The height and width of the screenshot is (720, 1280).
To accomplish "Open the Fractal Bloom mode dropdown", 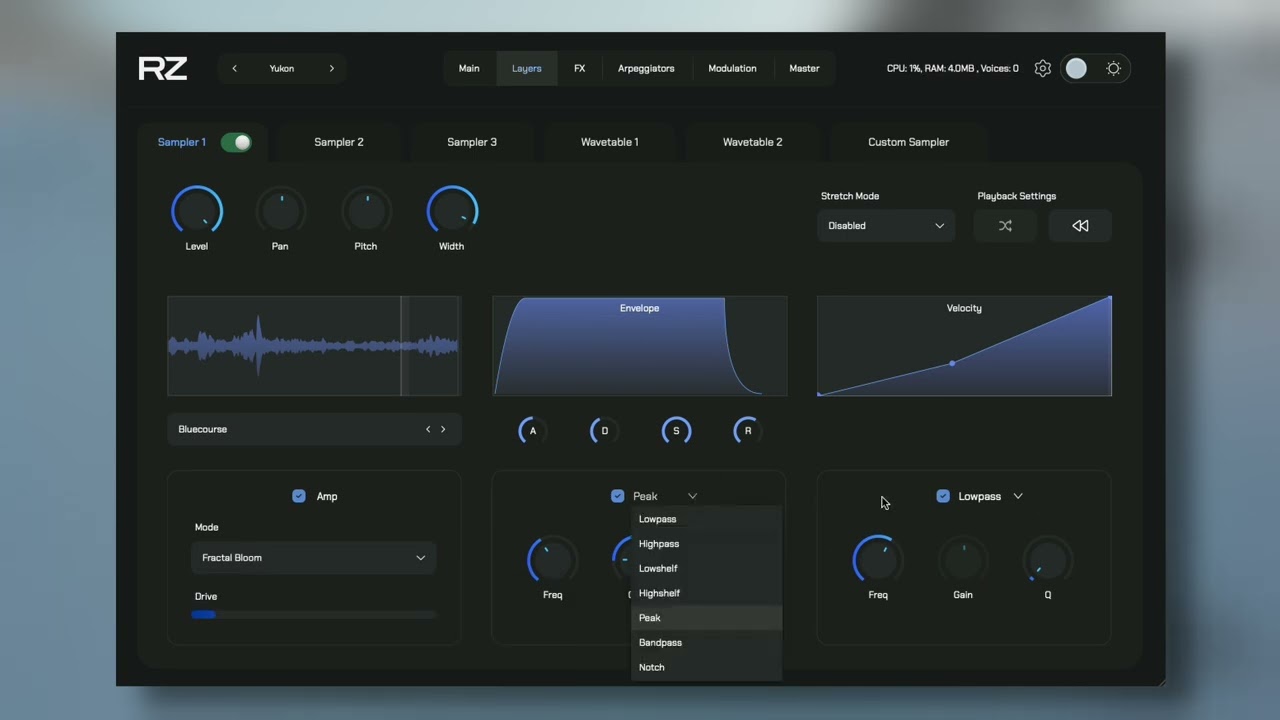I will pos(313,558).
